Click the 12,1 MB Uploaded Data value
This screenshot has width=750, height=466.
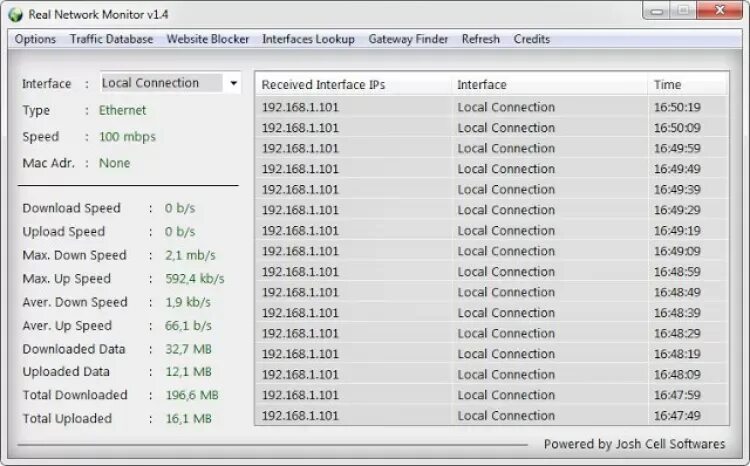pyautogui.click(x=188, y=372)
